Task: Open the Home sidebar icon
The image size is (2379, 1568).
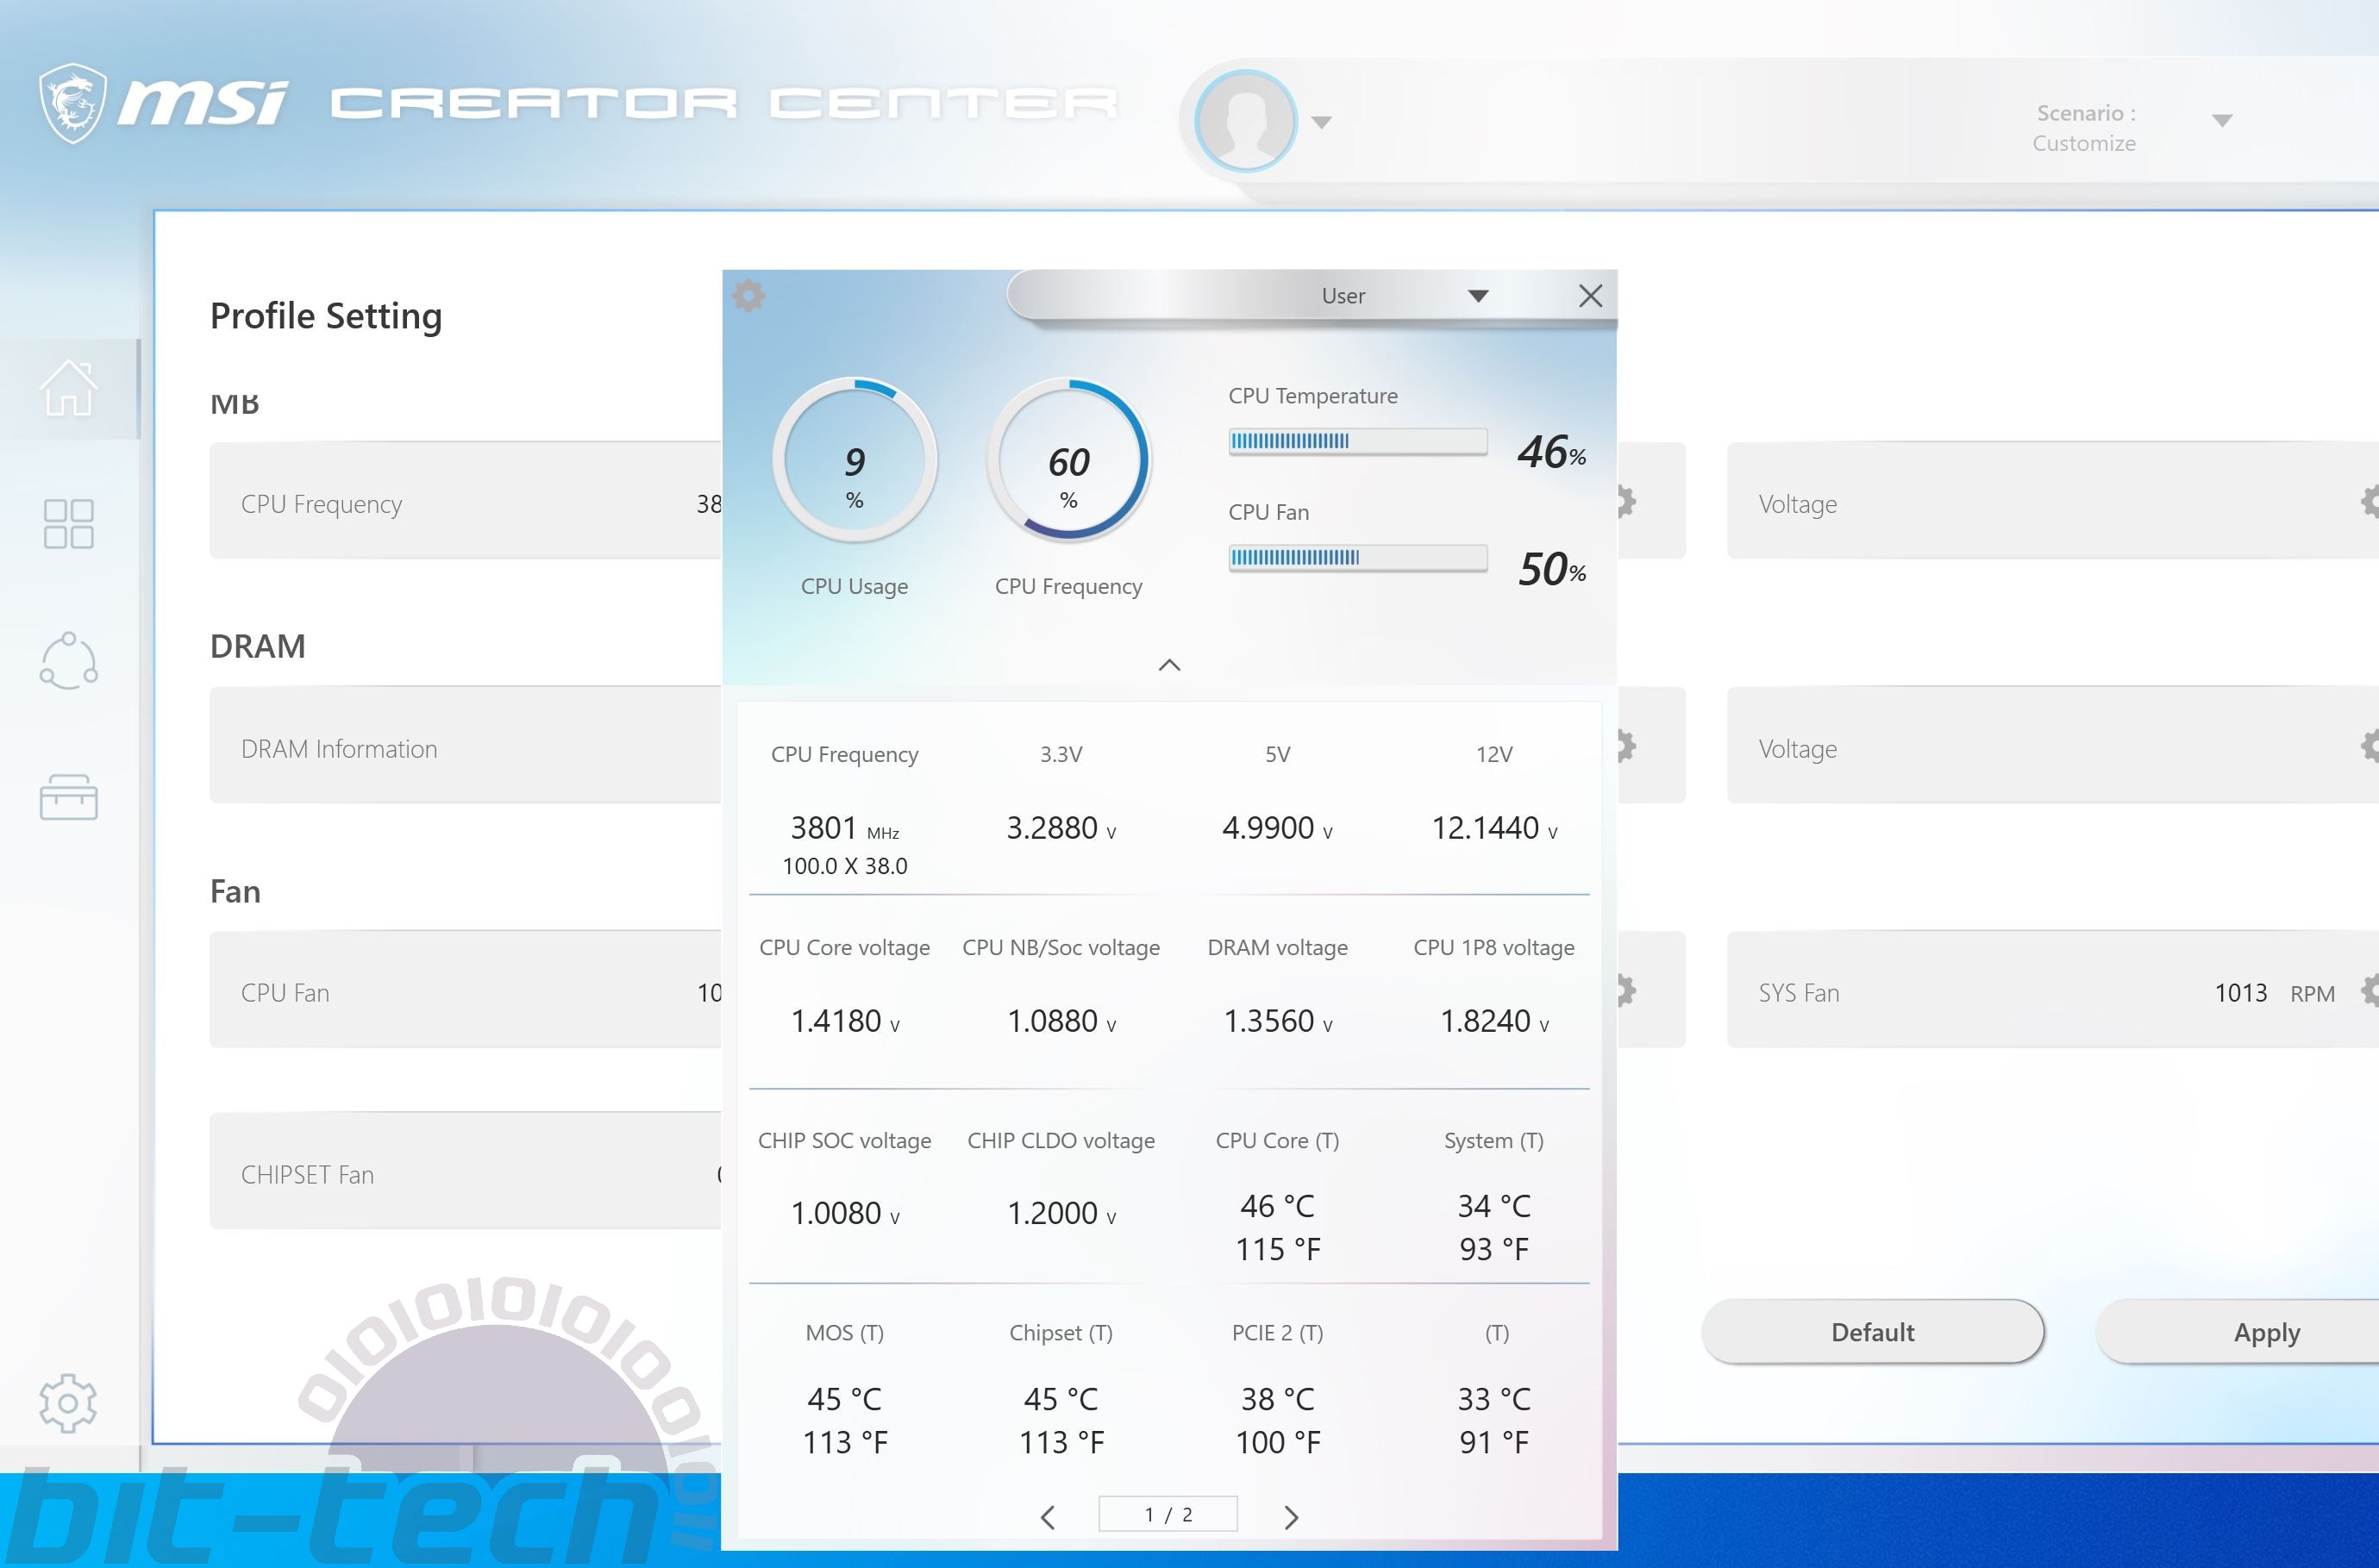Action: click(68, 387)
